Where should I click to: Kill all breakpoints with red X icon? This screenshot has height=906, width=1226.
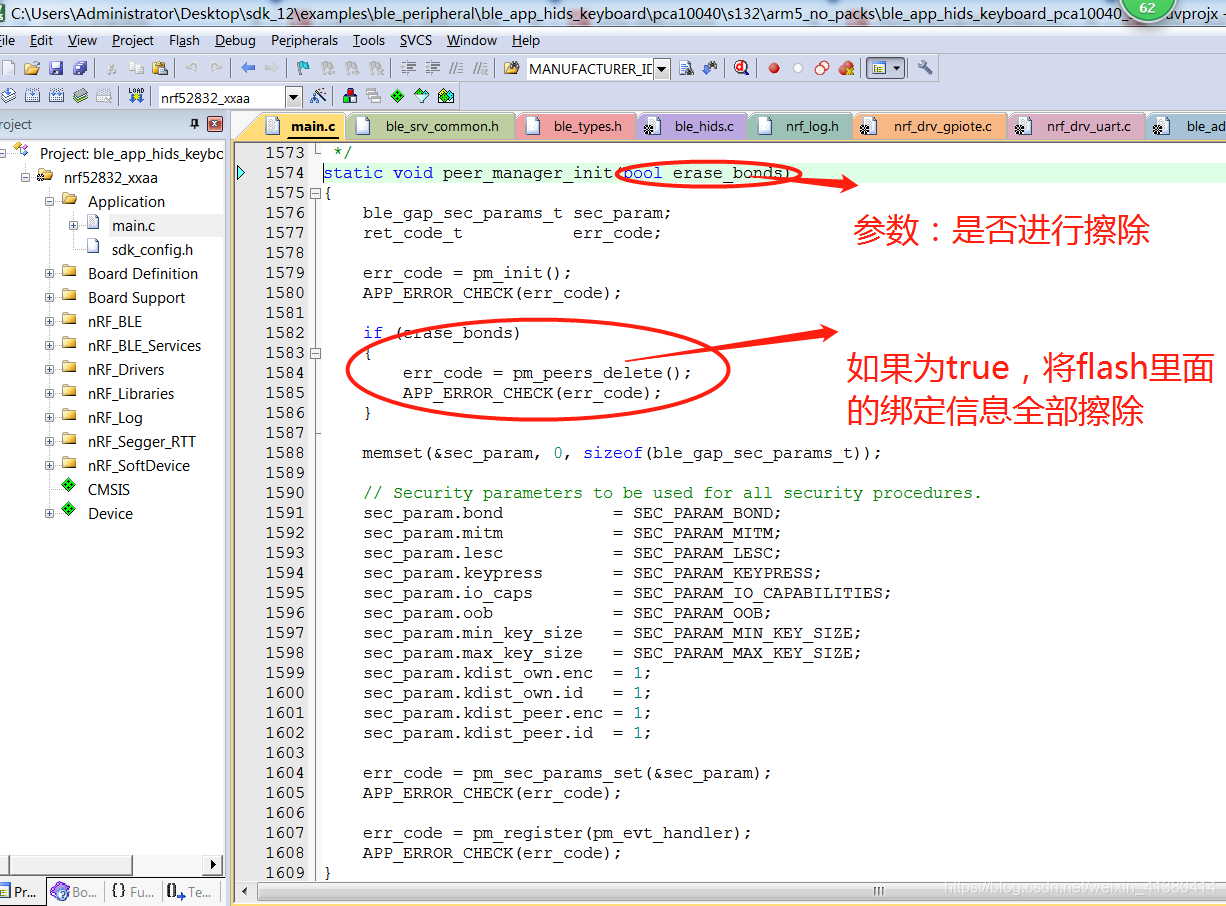click(846, 68)
